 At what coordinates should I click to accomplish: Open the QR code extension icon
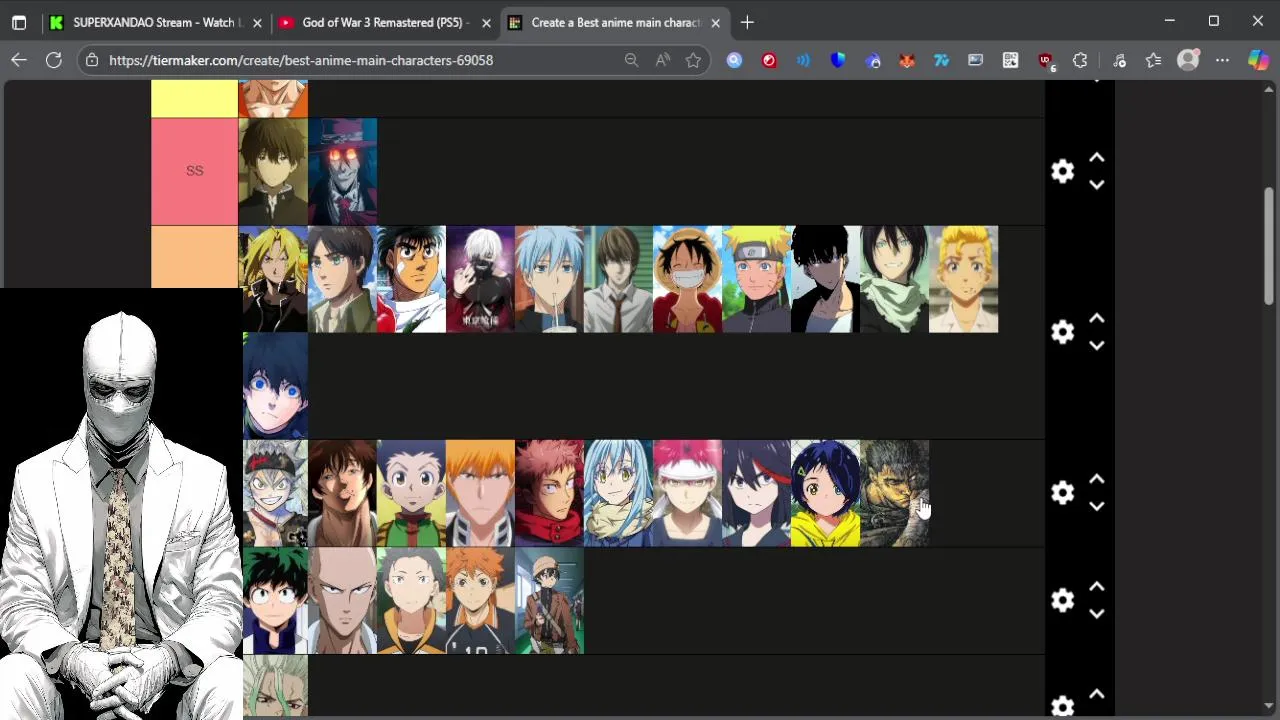coord(1010,60)
